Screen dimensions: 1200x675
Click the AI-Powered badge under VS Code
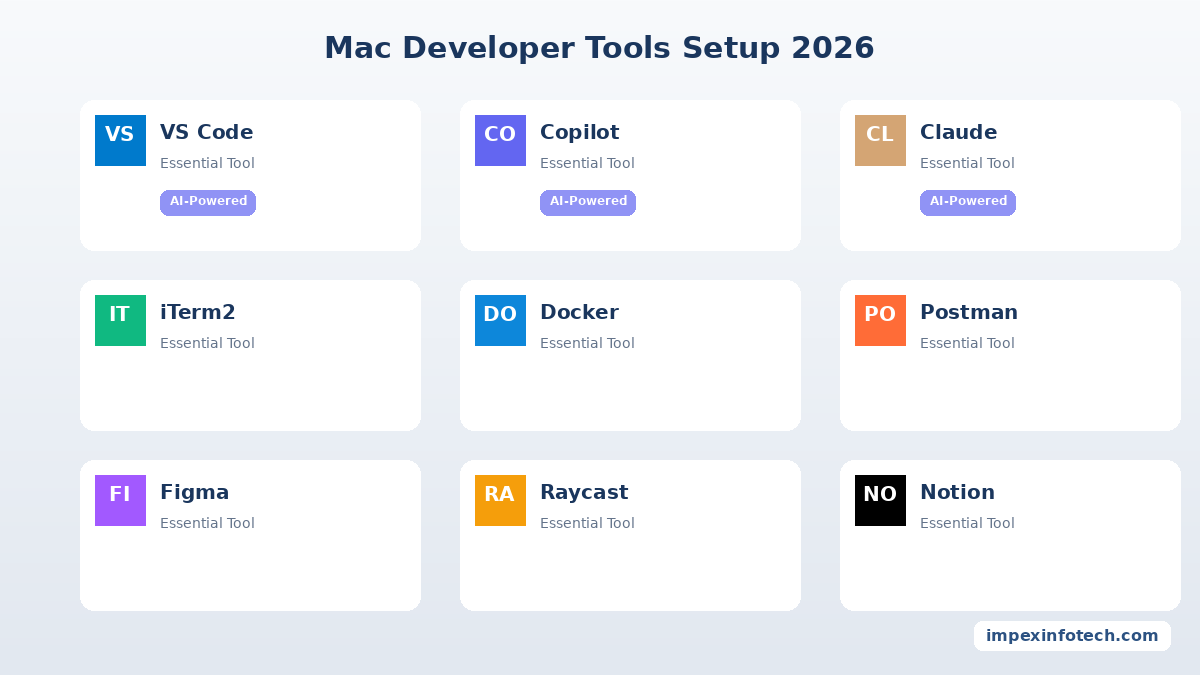[x=208, y=202]
